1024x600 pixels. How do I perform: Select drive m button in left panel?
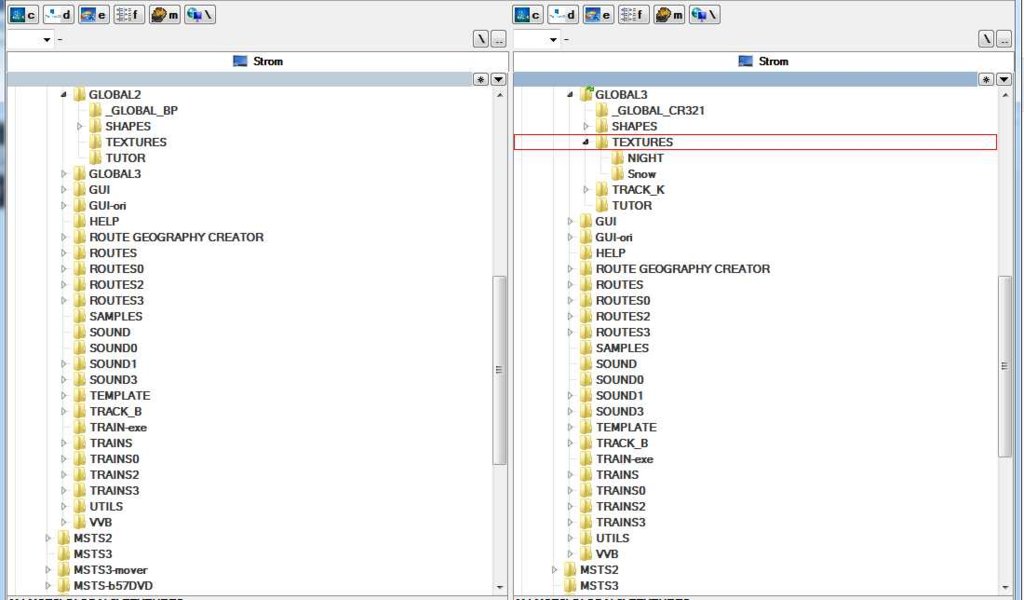click(x=164, y=14)
